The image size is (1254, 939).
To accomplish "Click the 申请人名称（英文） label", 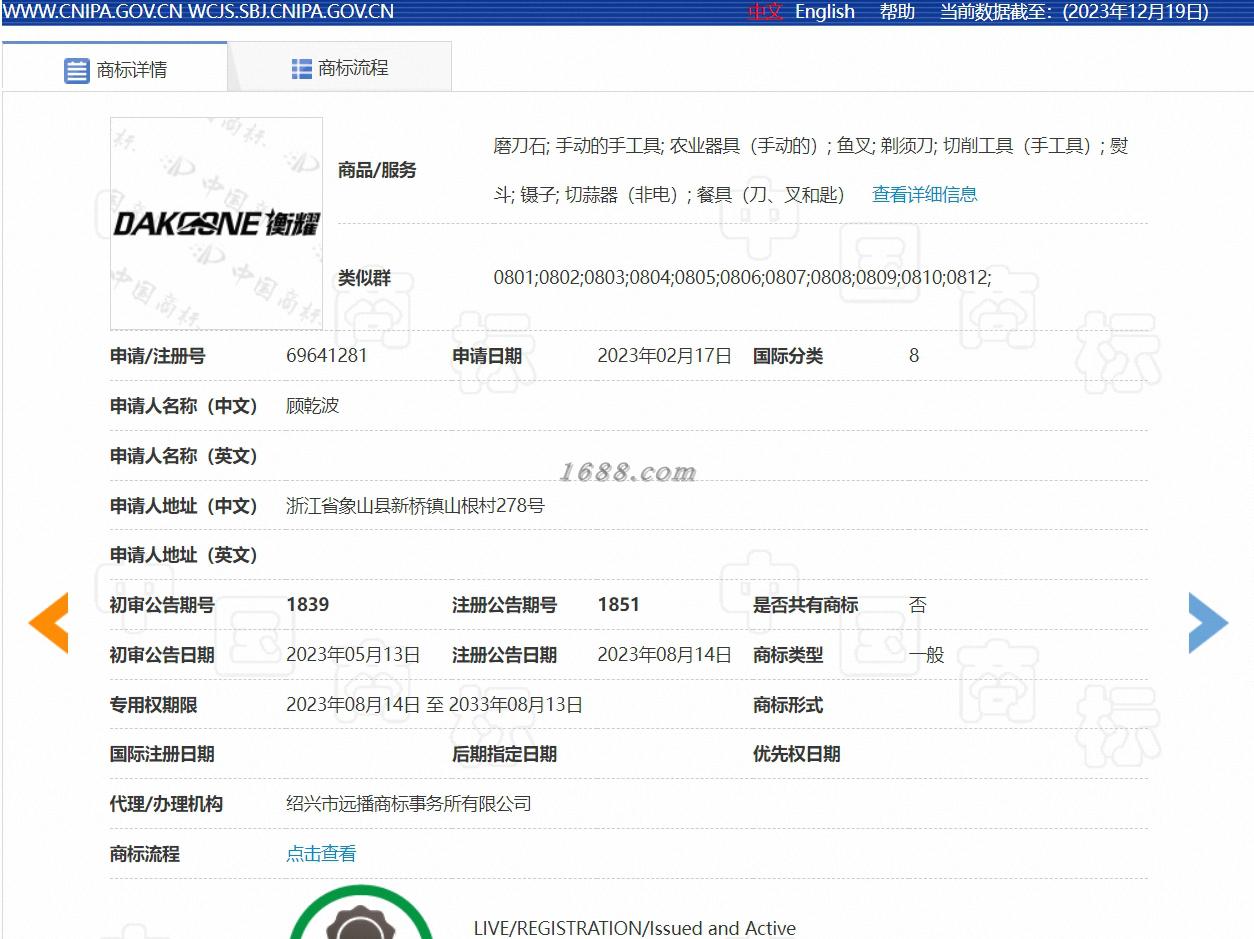I will tap(184, 456).
